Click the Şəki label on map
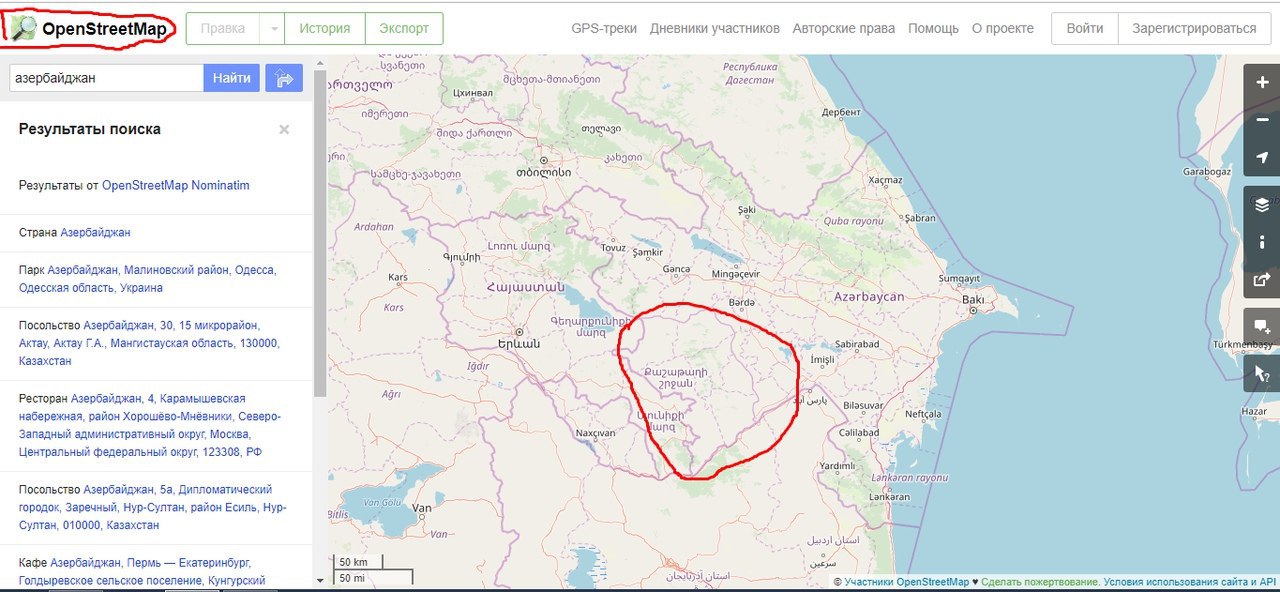1280x592 pixels. click(746, 209)
